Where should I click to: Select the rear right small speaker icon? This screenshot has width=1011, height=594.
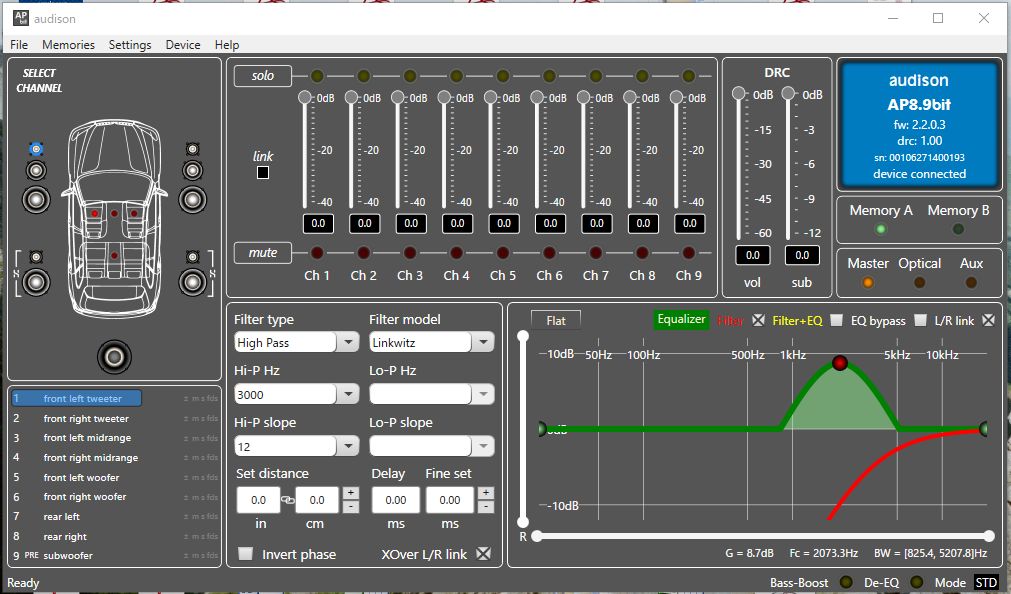pos(192,257)
